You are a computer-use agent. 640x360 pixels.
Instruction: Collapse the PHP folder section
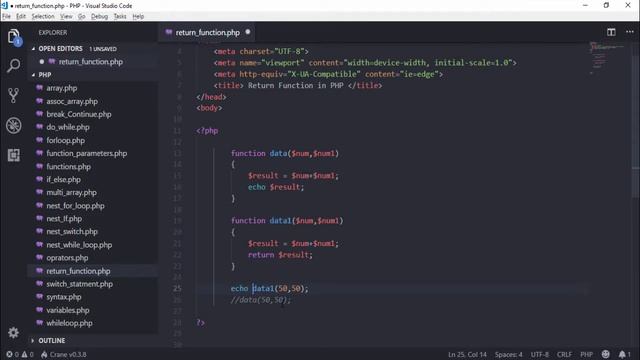44,75
